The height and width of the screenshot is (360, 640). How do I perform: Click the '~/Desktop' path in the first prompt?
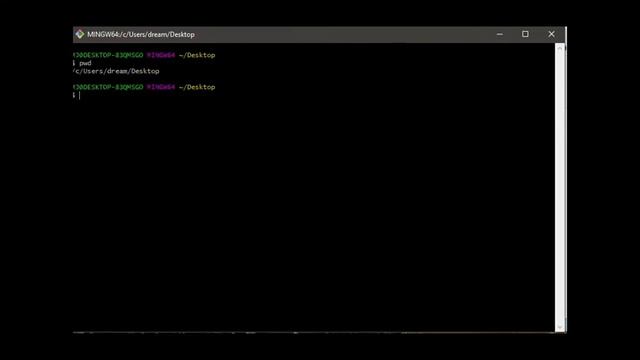[x=197, y=55]
